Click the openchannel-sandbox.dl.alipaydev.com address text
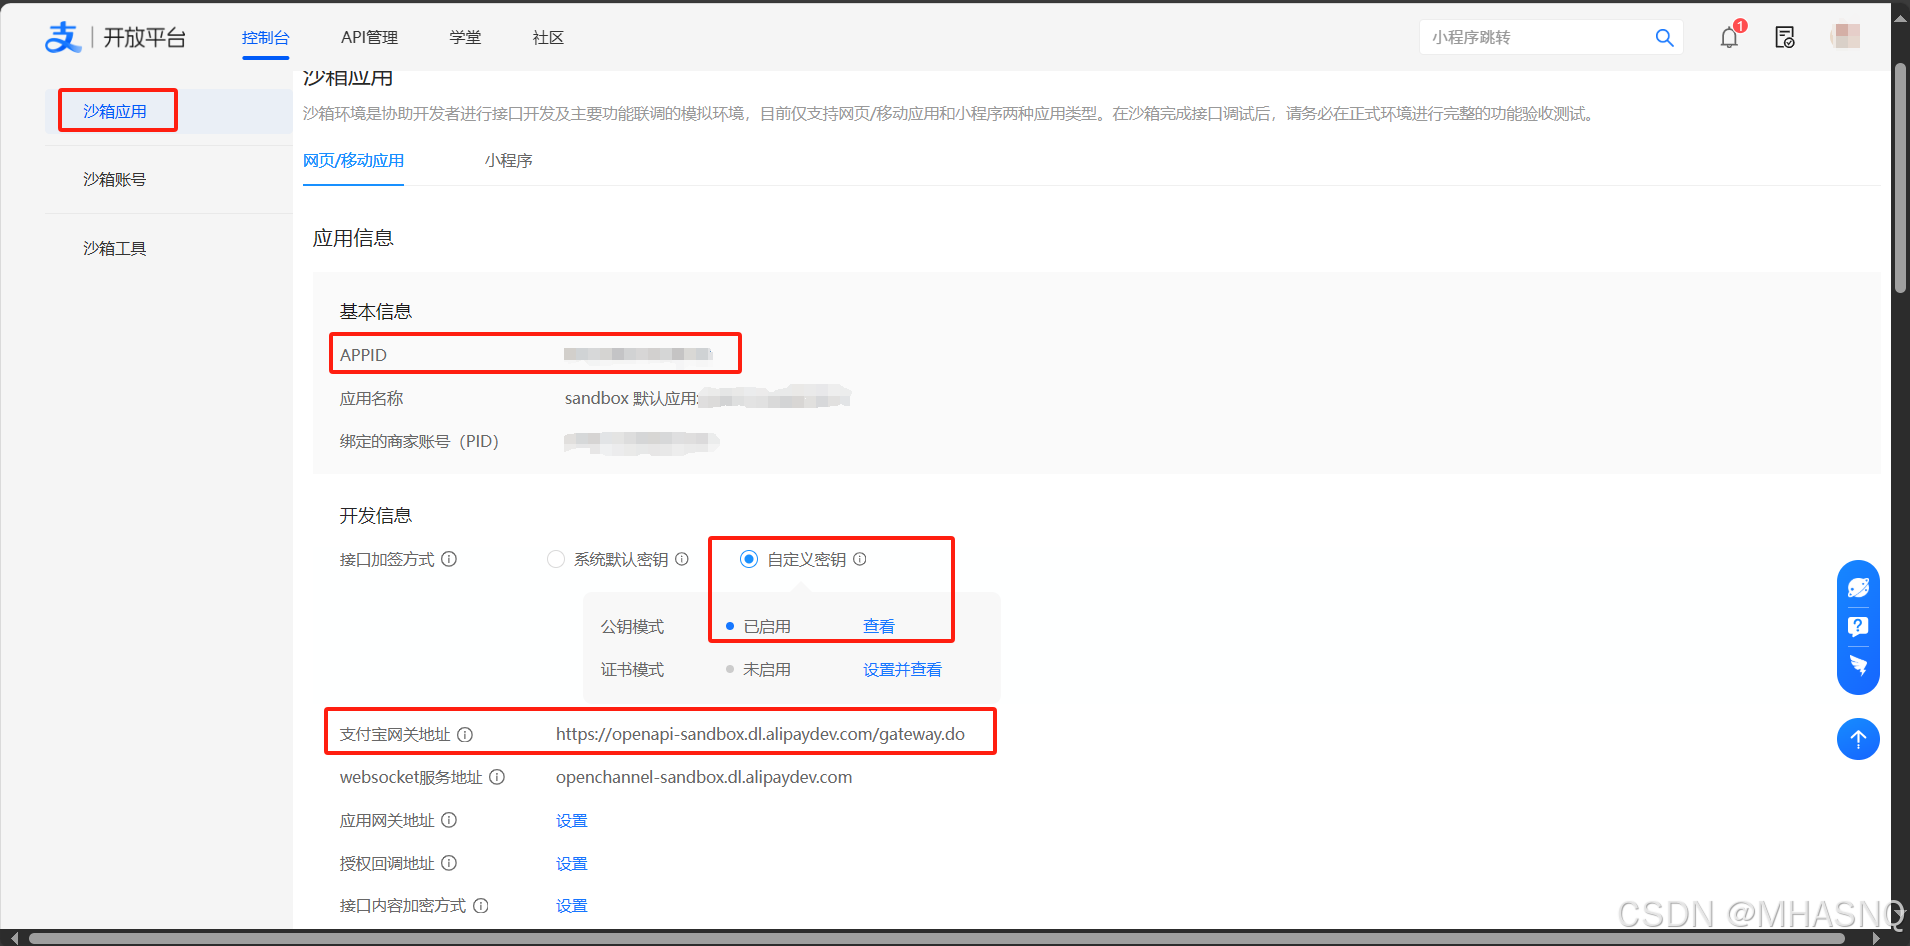The width and height of the screenshot is (1910, 946). pyautogui.click(x=704, y=777)
